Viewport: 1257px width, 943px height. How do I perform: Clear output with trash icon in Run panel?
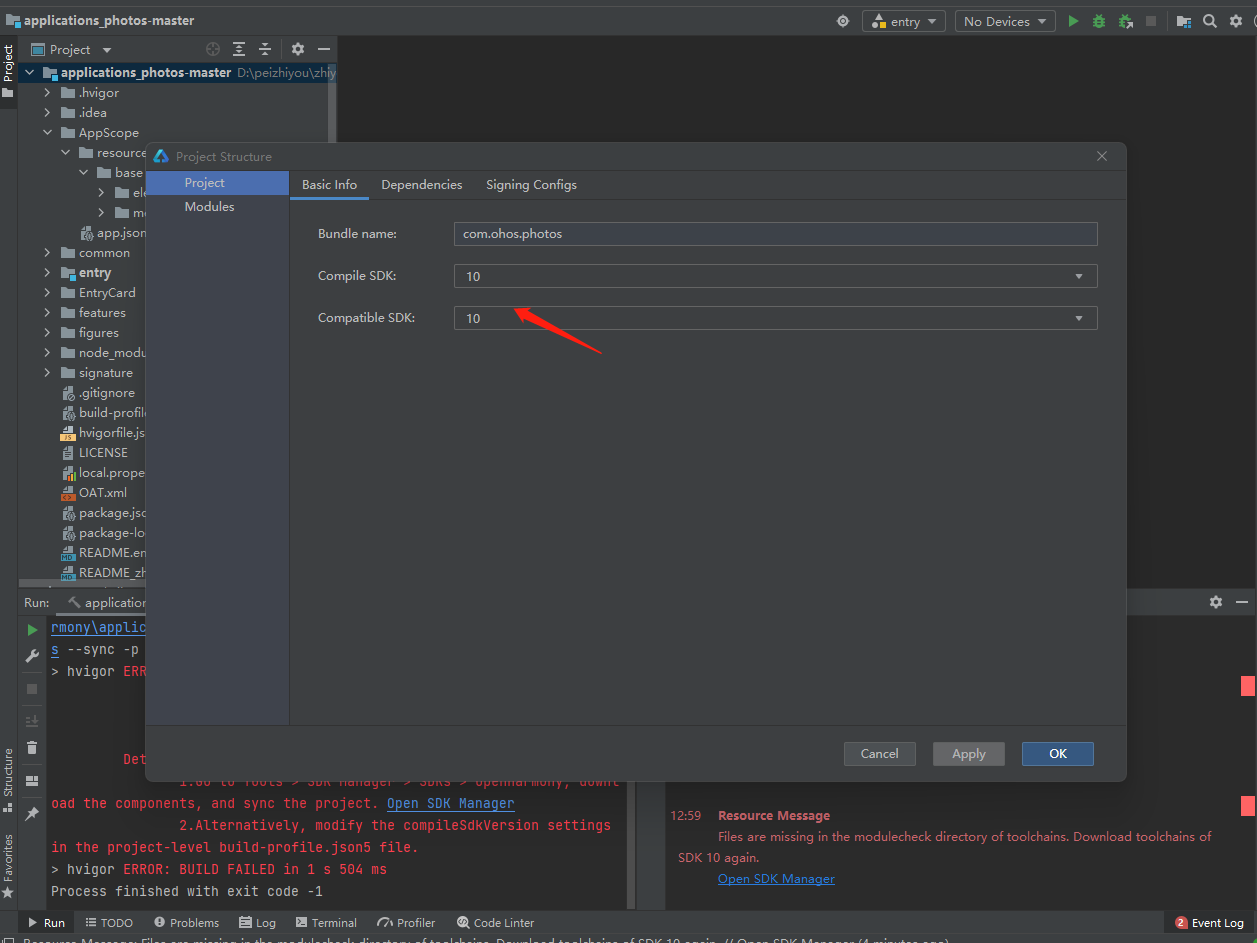point(32,747)
